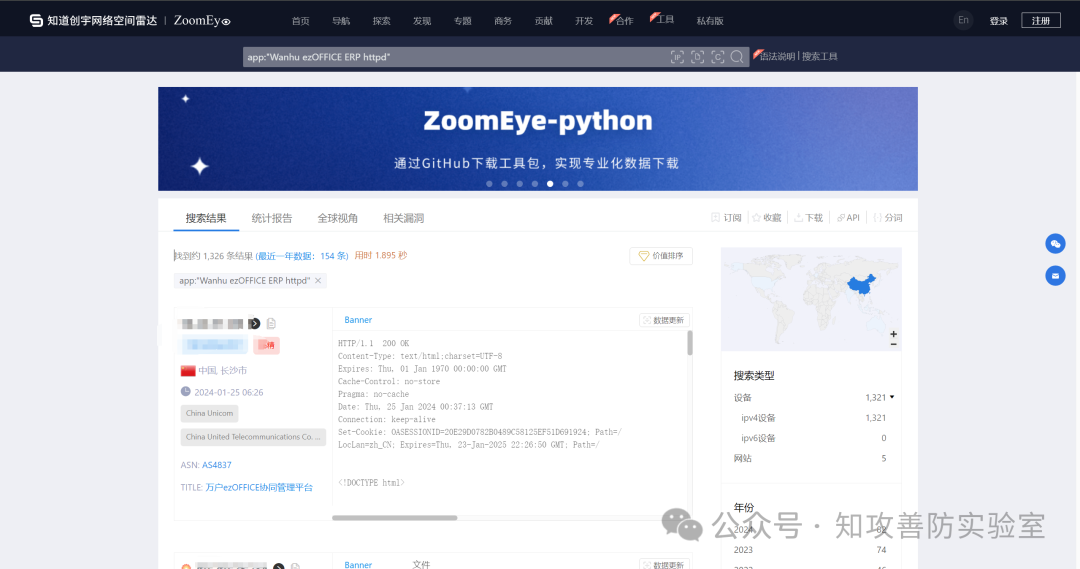Click the search query input field
The image size is (1080, 569).
pyautogui.click(x=455, y=57)
